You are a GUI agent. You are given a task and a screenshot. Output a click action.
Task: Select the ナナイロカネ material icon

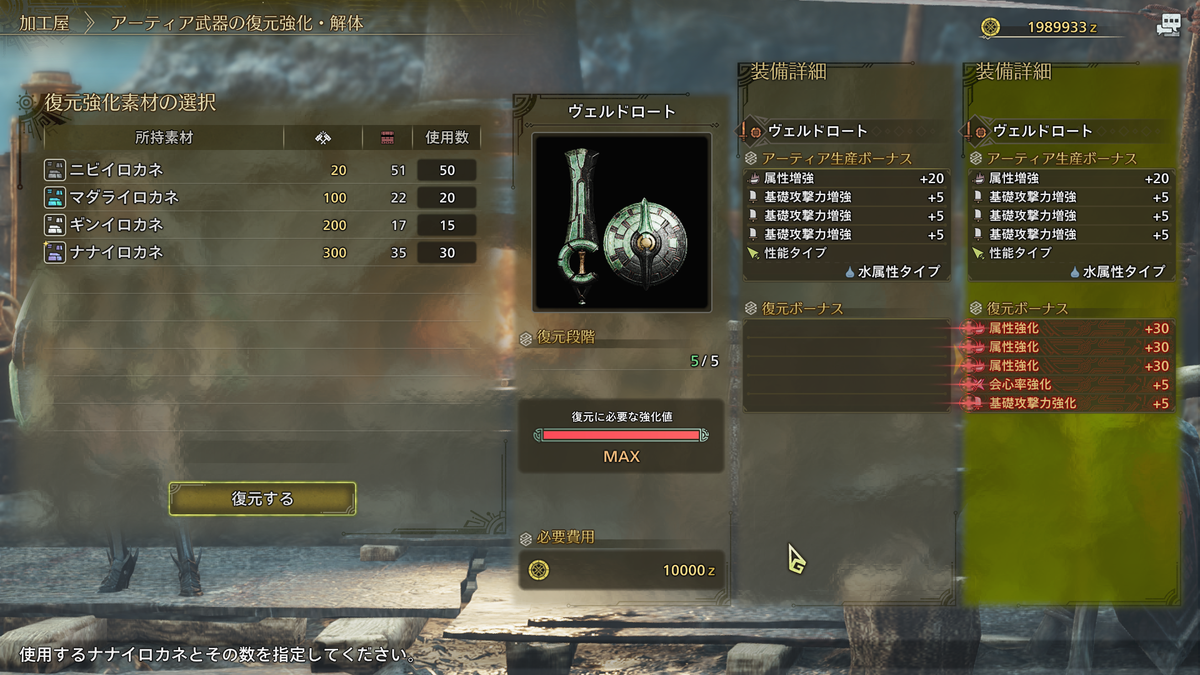point(54,253)
